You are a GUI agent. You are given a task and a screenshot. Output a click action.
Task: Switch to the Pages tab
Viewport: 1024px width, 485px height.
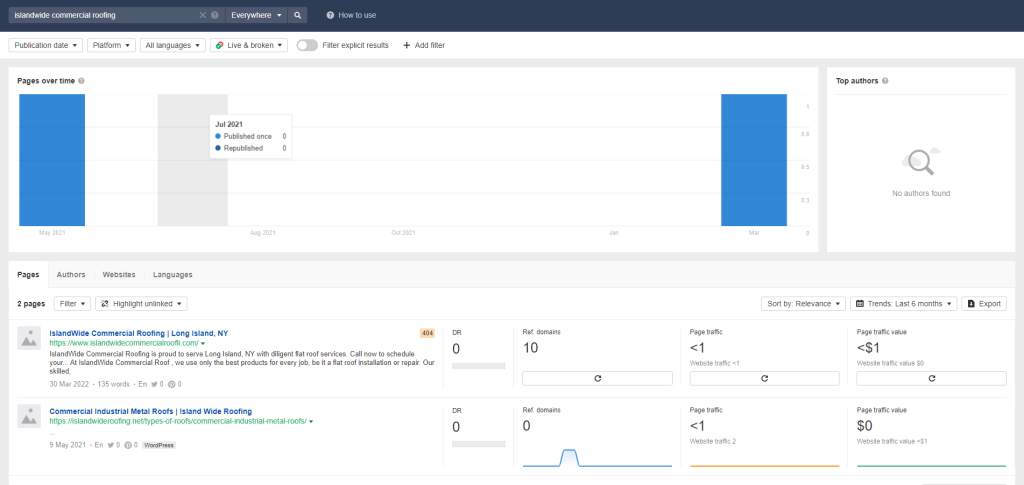28,275
